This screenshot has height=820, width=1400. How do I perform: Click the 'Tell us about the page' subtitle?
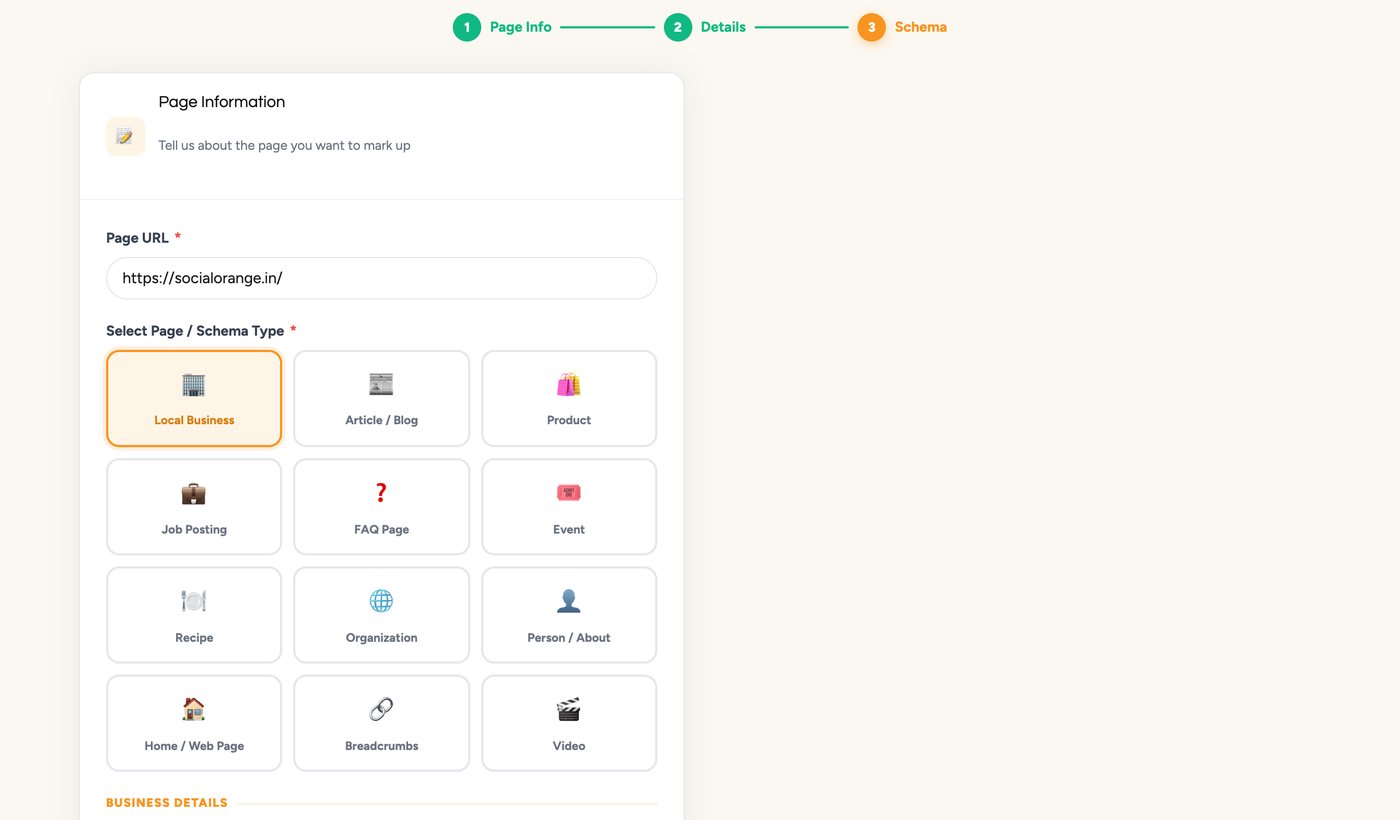[x=284, y=146]
